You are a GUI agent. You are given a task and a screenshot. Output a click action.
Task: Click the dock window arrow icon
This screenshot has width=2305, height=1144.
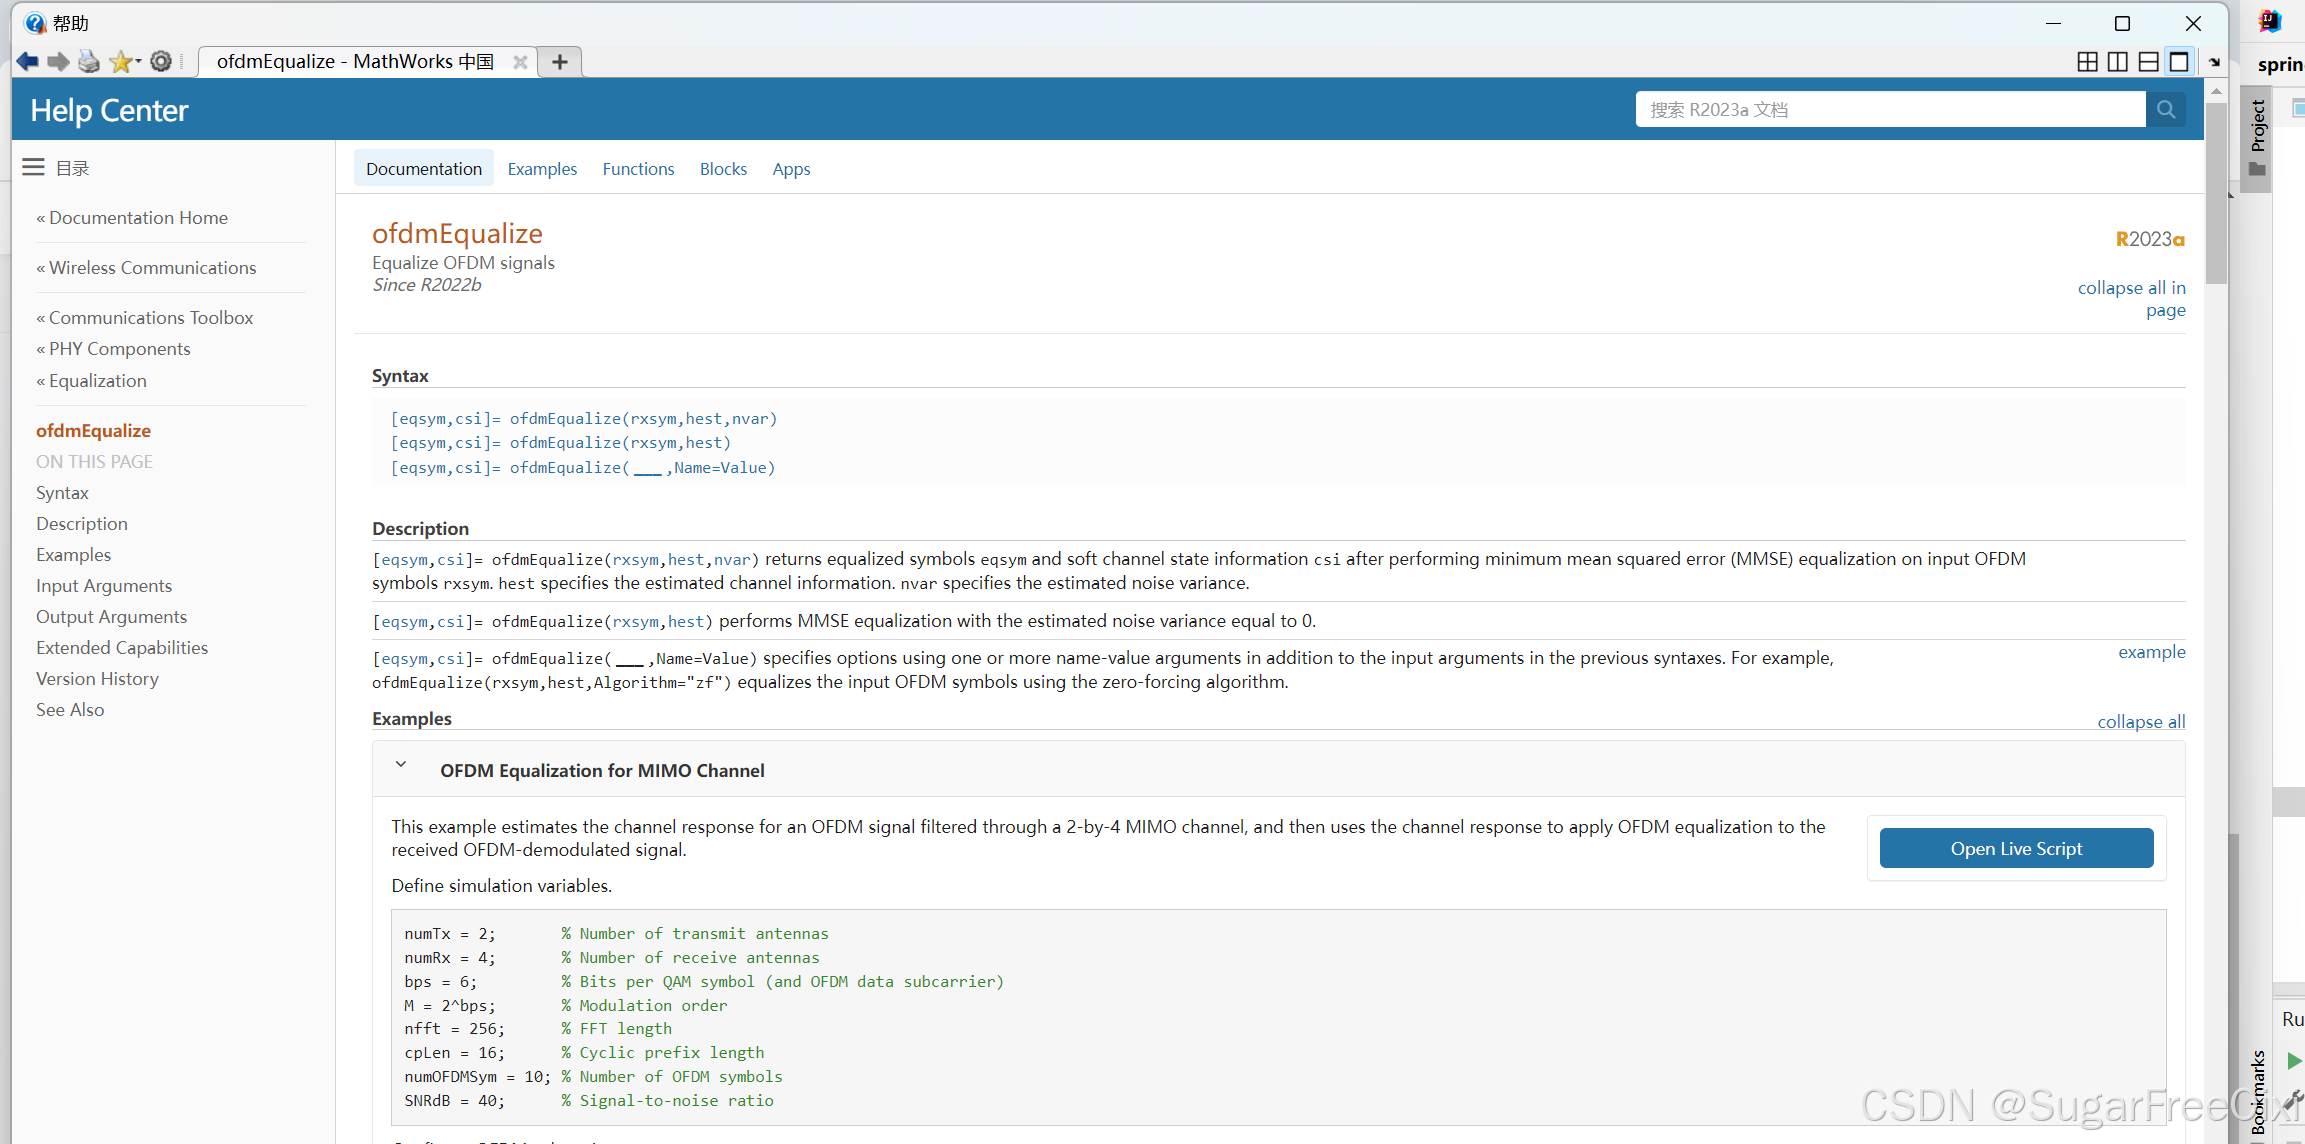[x=2215, y=62]
